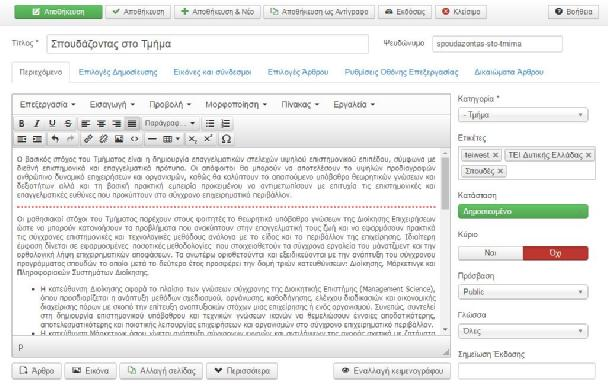Screen dimensions: 608x387
Task: Open the Επεξεργασία editor menu
Action: point(47,105)
